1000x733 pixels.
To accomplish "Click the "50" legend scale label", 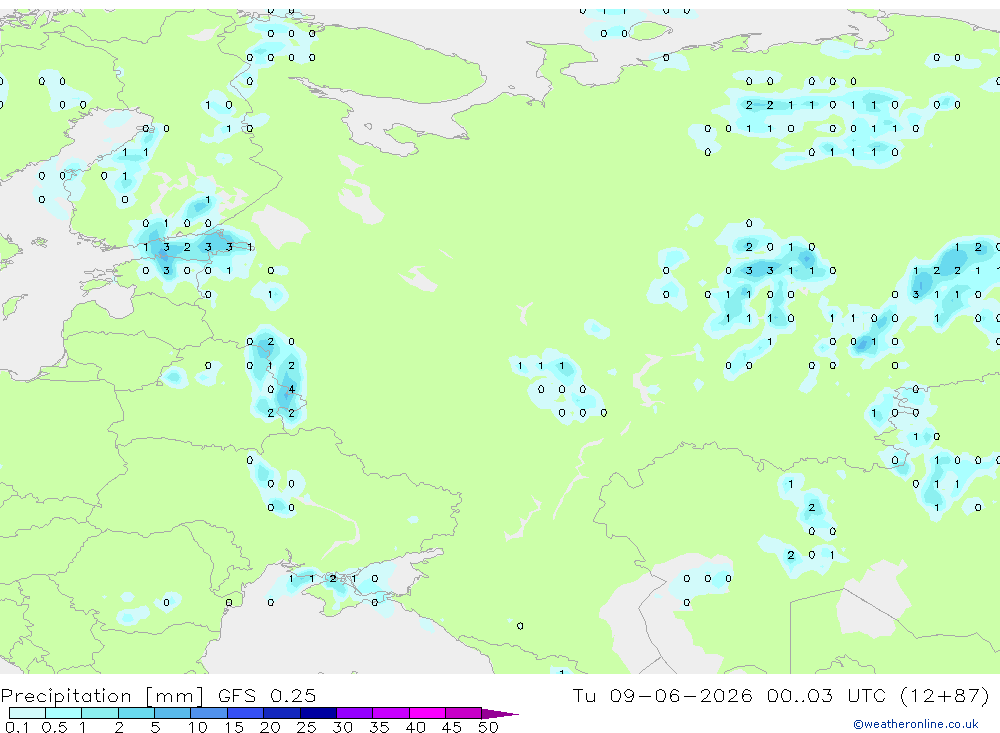I will pyautogui.click(x=488, y=727).
